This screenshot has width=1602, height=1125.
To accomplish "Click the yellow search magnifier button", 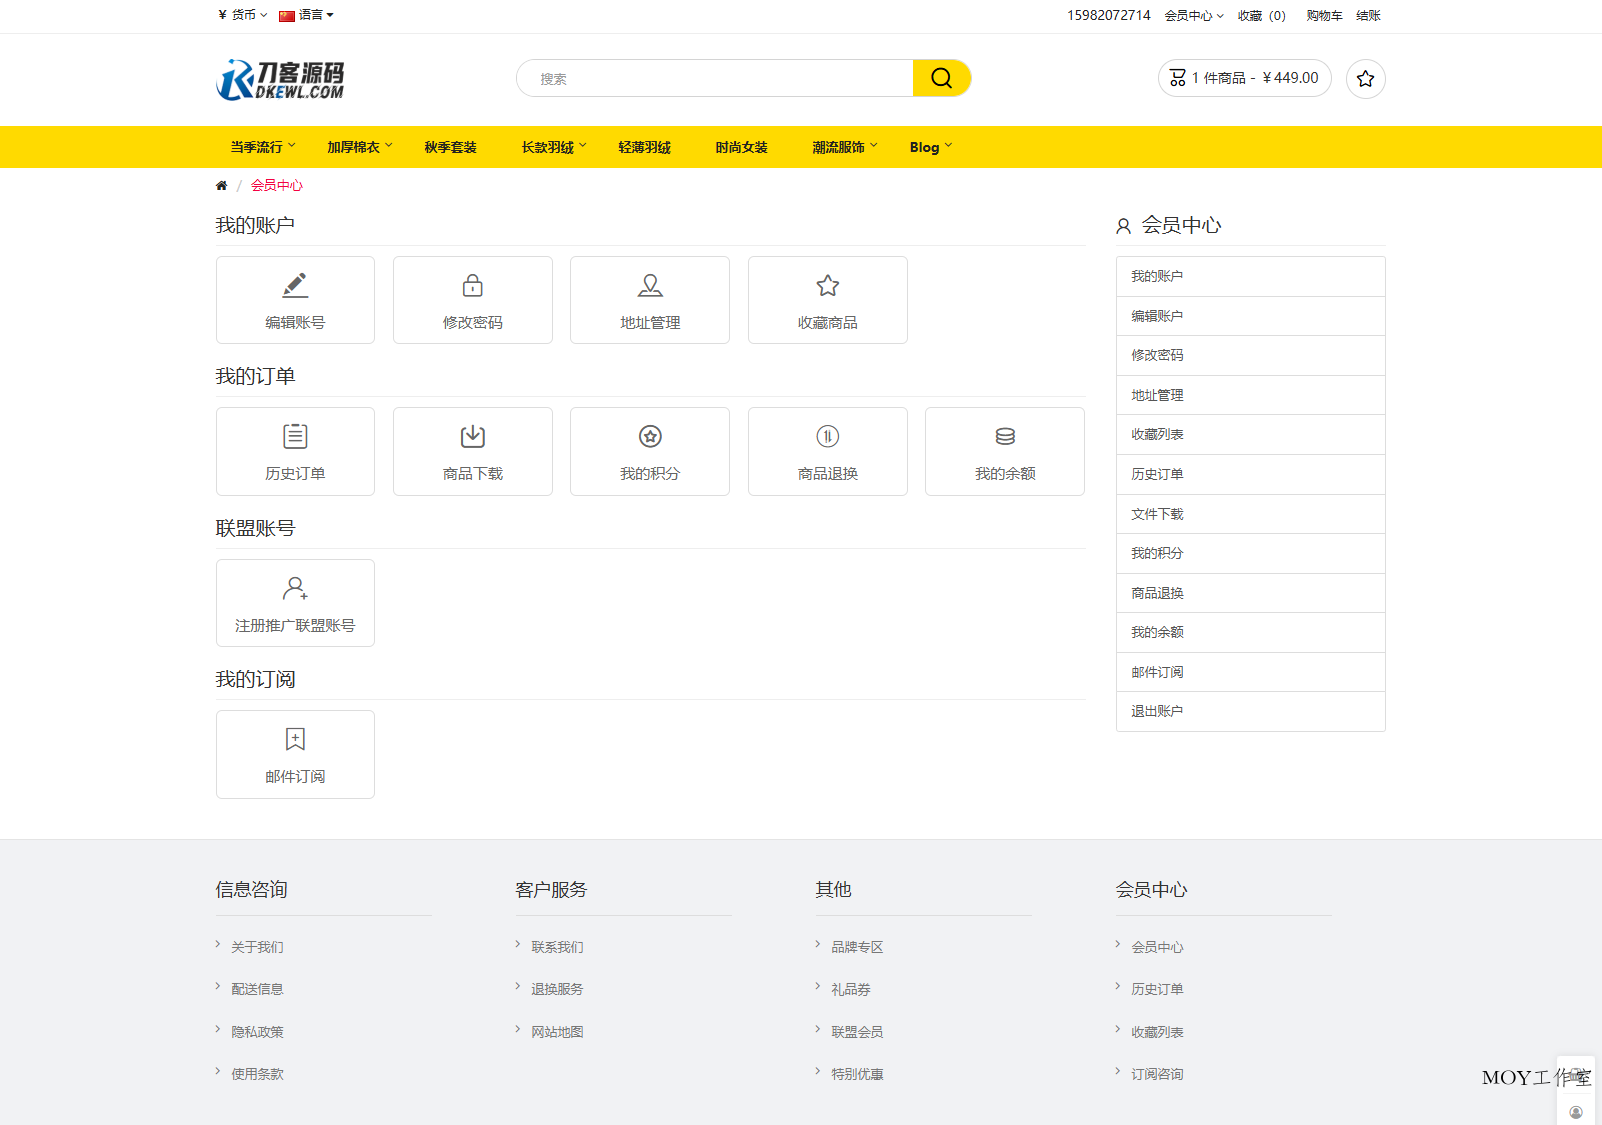I will coord(941,78).
